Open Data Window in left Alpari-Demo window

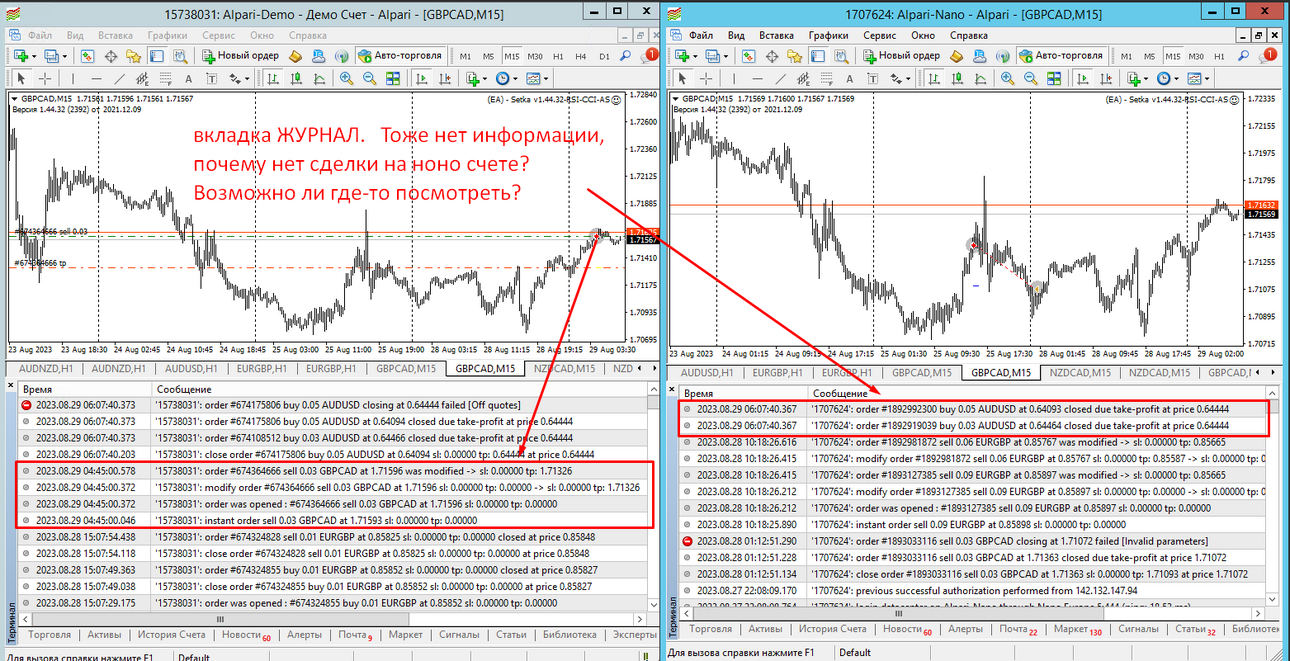click(x=110, y=55)
